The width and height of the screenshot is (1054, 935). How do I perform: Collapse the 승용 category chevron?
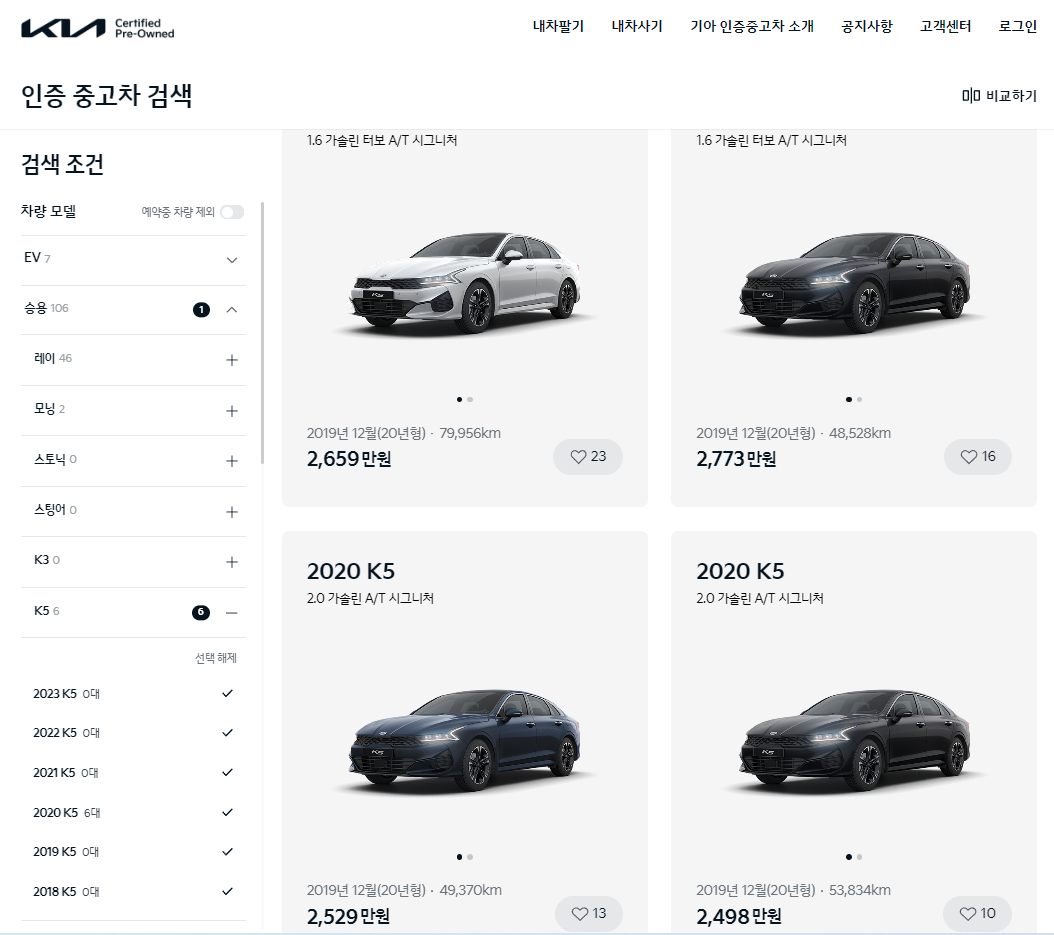[232, 310]
